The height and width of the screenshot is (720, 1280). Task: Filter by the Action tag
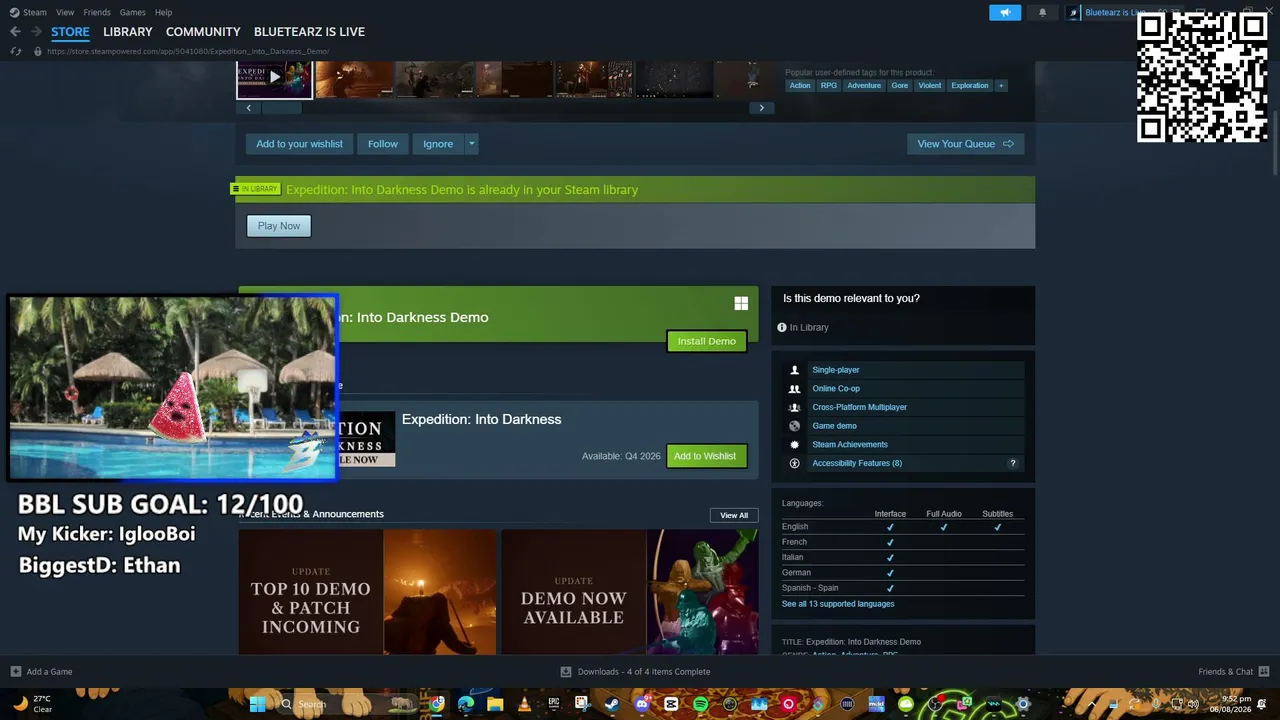click(x=800, y=86)
